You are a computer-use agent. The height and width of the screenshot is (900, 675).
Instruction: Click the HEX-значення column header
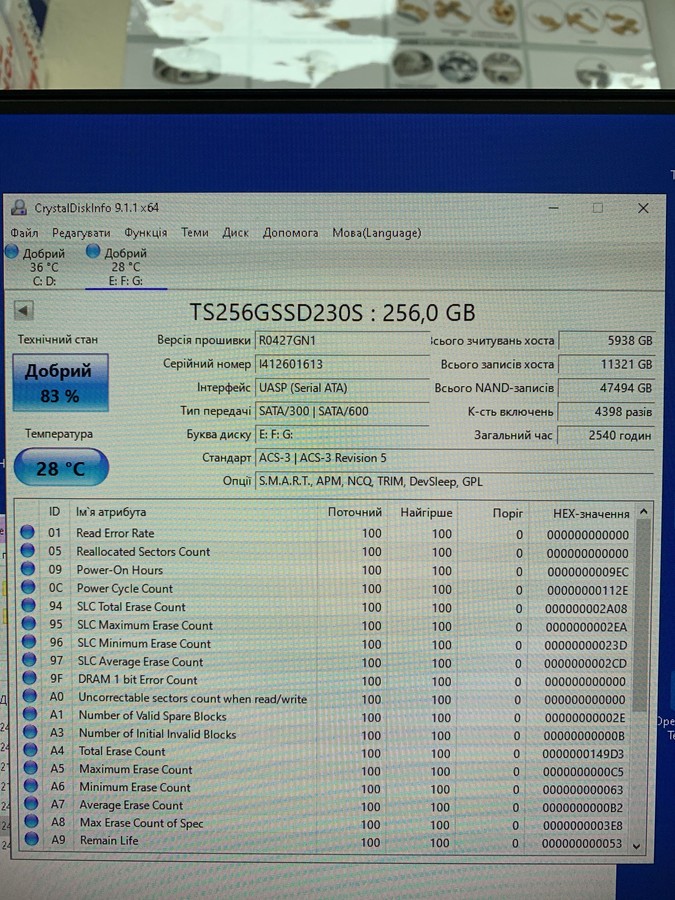pyautogui.click(x=591, y=514)
